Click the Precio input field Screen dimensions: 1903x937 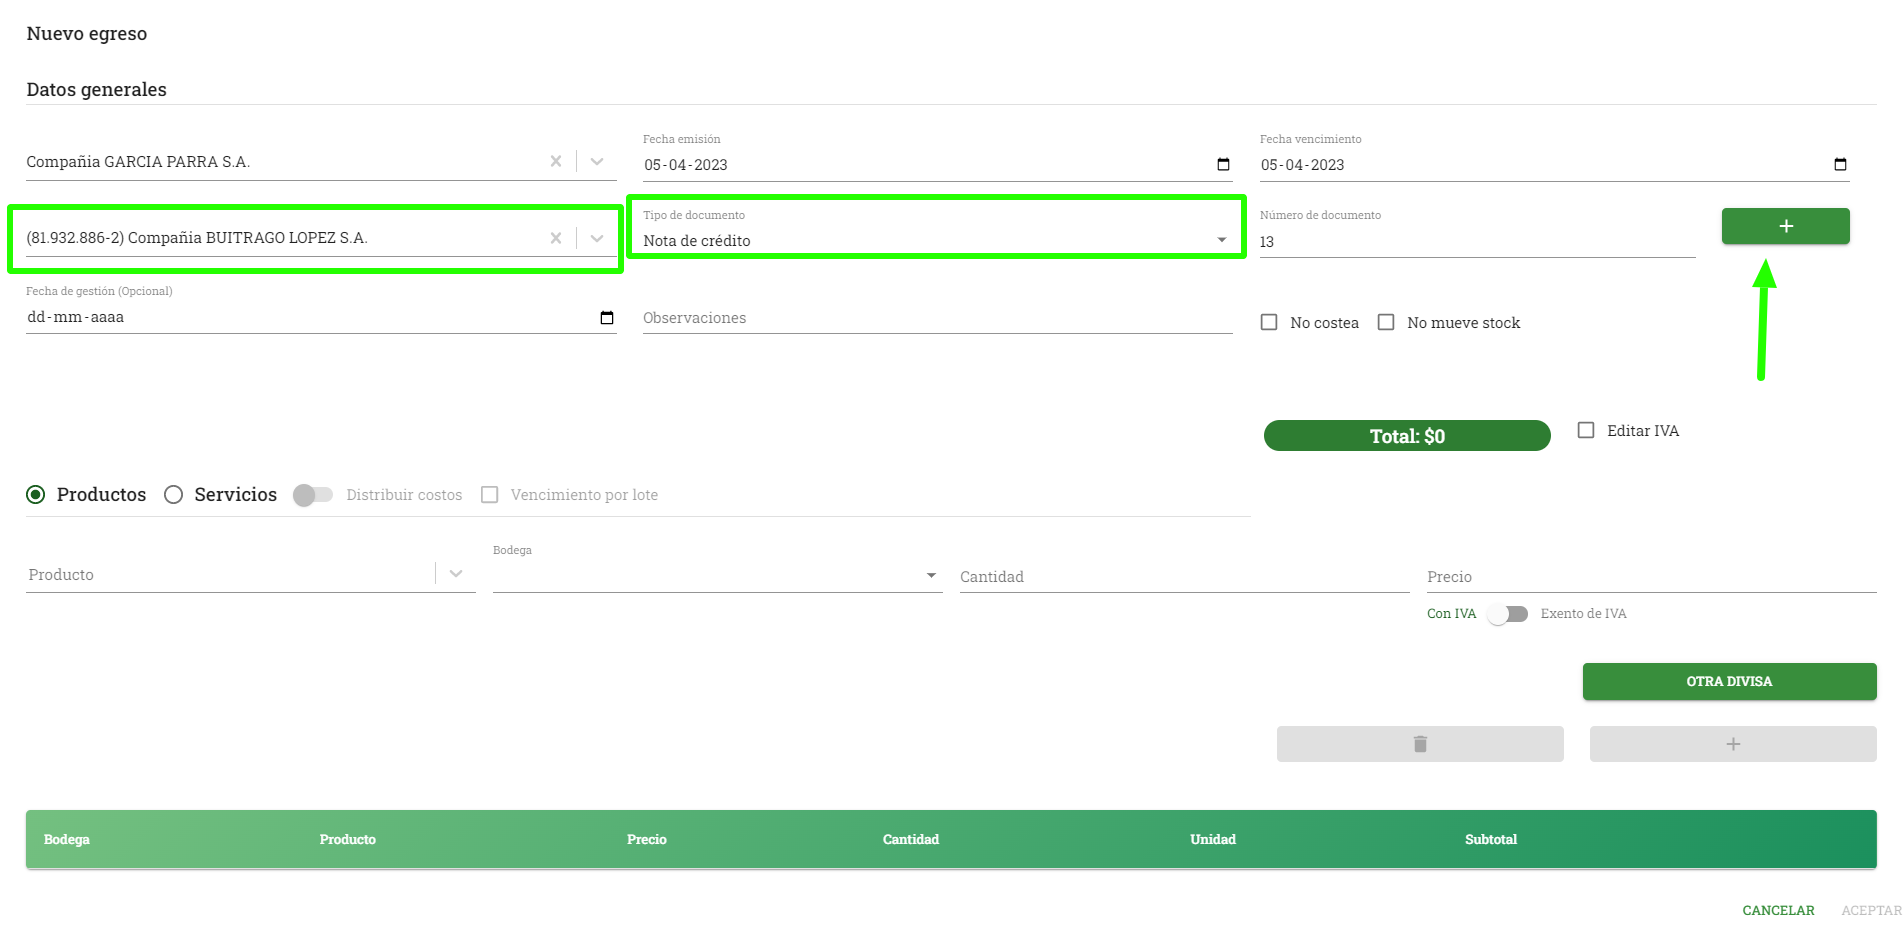click(x=1651, y=577)
